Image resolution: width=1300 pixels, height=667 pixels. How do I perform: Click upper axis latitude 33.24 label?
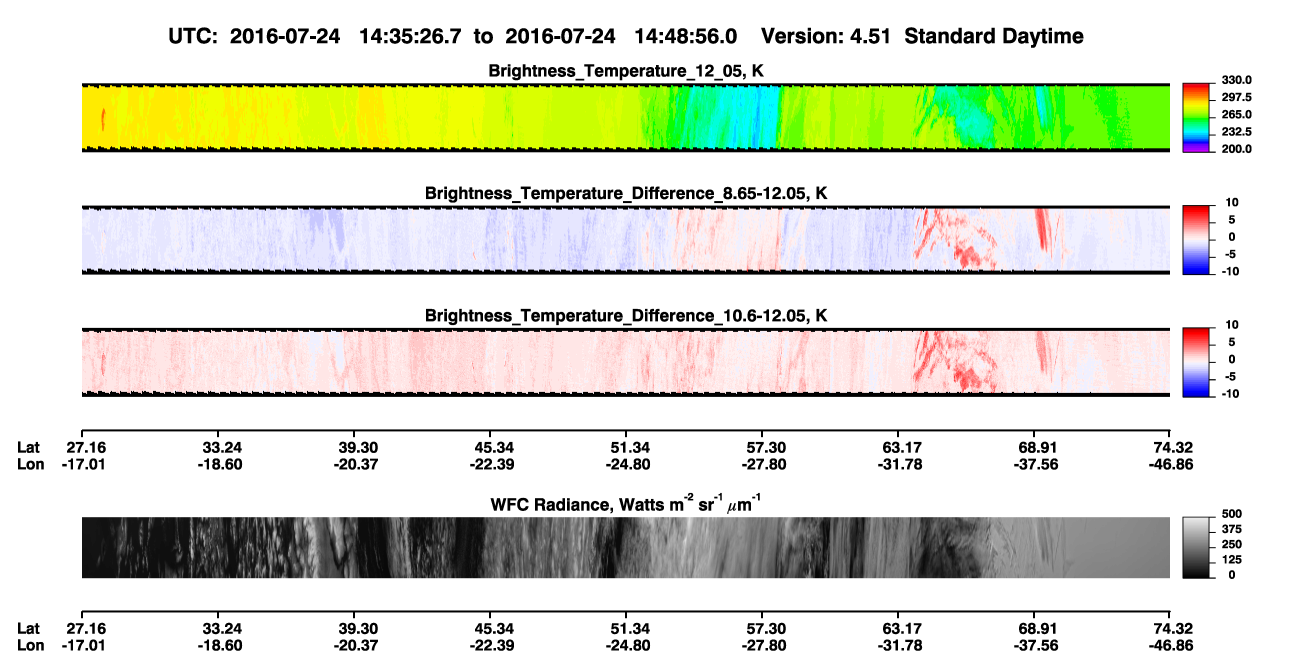[x=221, y=447]
